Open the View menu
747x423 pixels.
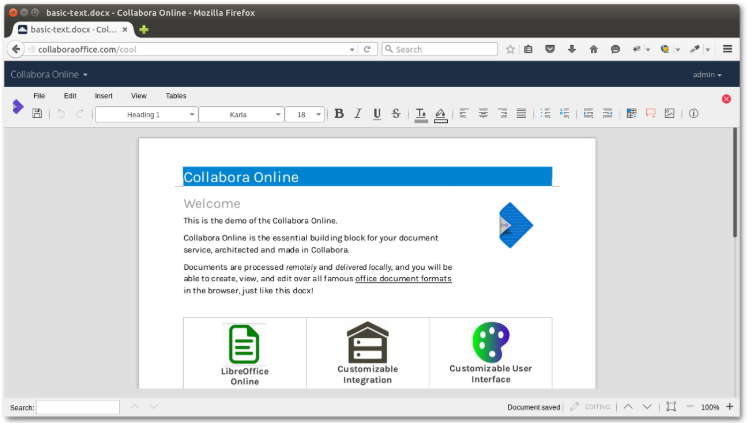(139, 96)
